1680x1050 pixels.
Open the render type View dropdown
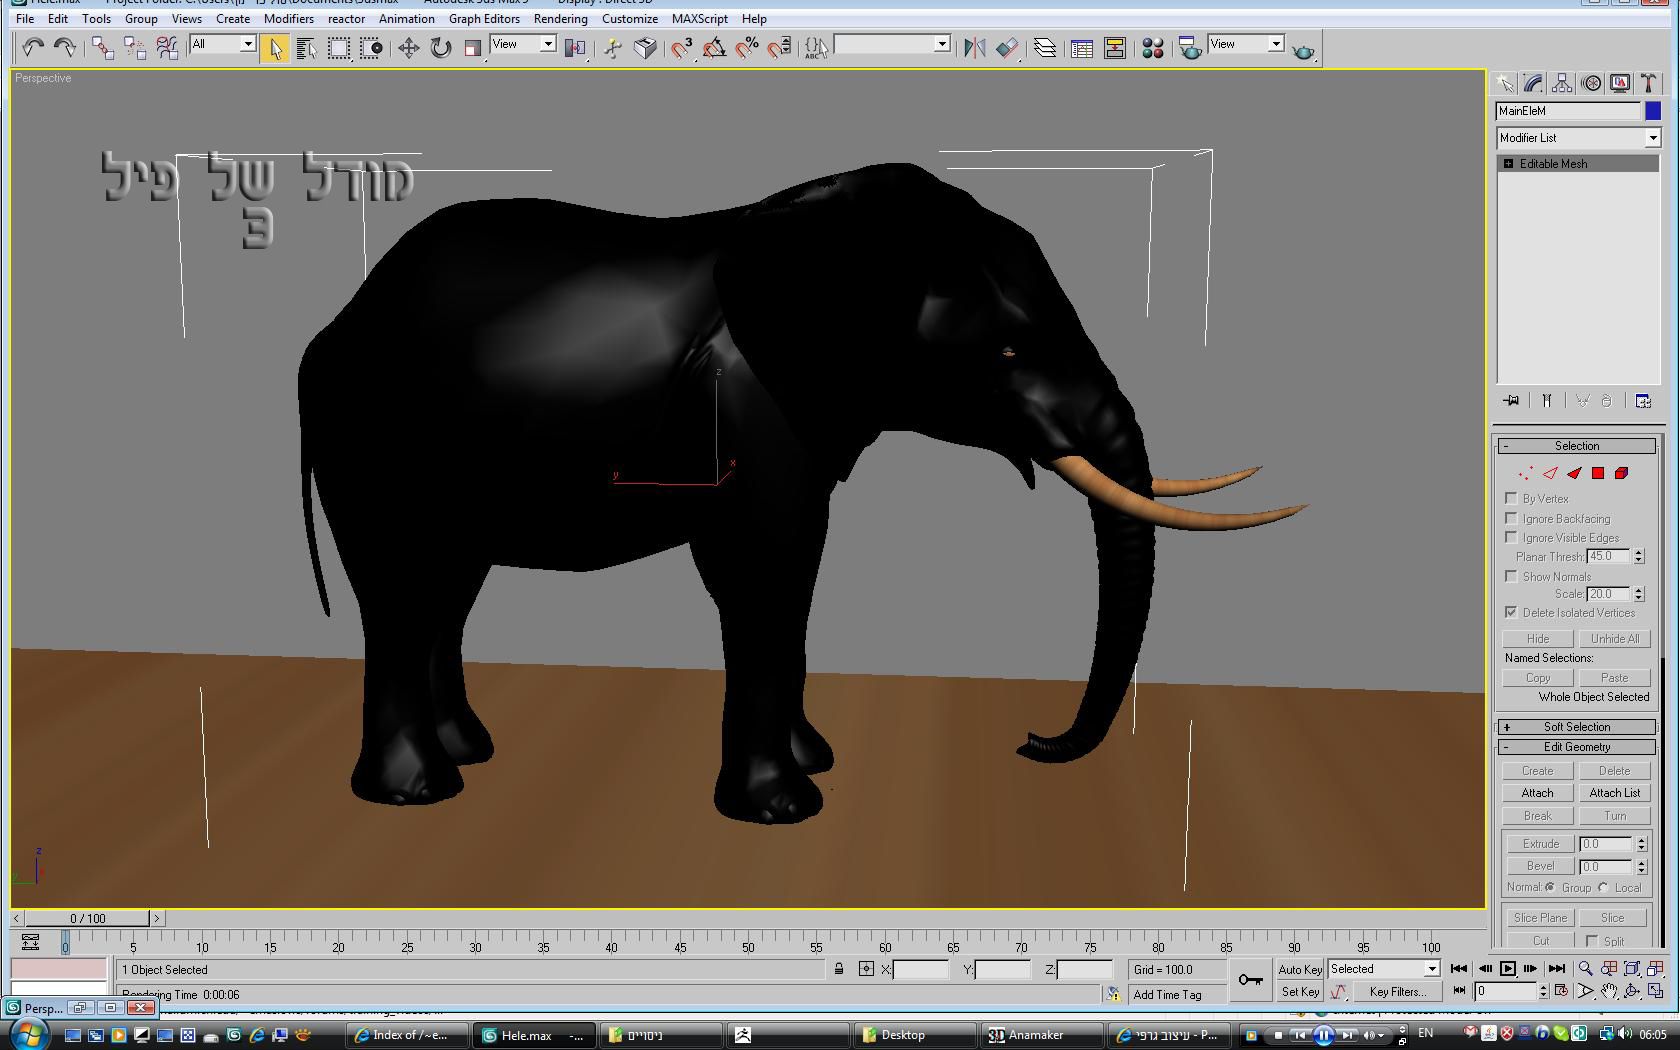pos(1276,44)
